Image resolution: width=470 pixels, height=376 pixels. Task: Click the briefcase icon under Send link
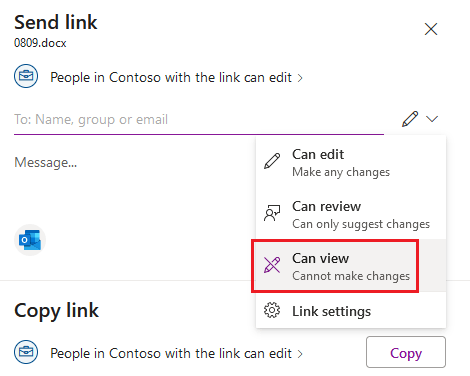pos(26,76)
